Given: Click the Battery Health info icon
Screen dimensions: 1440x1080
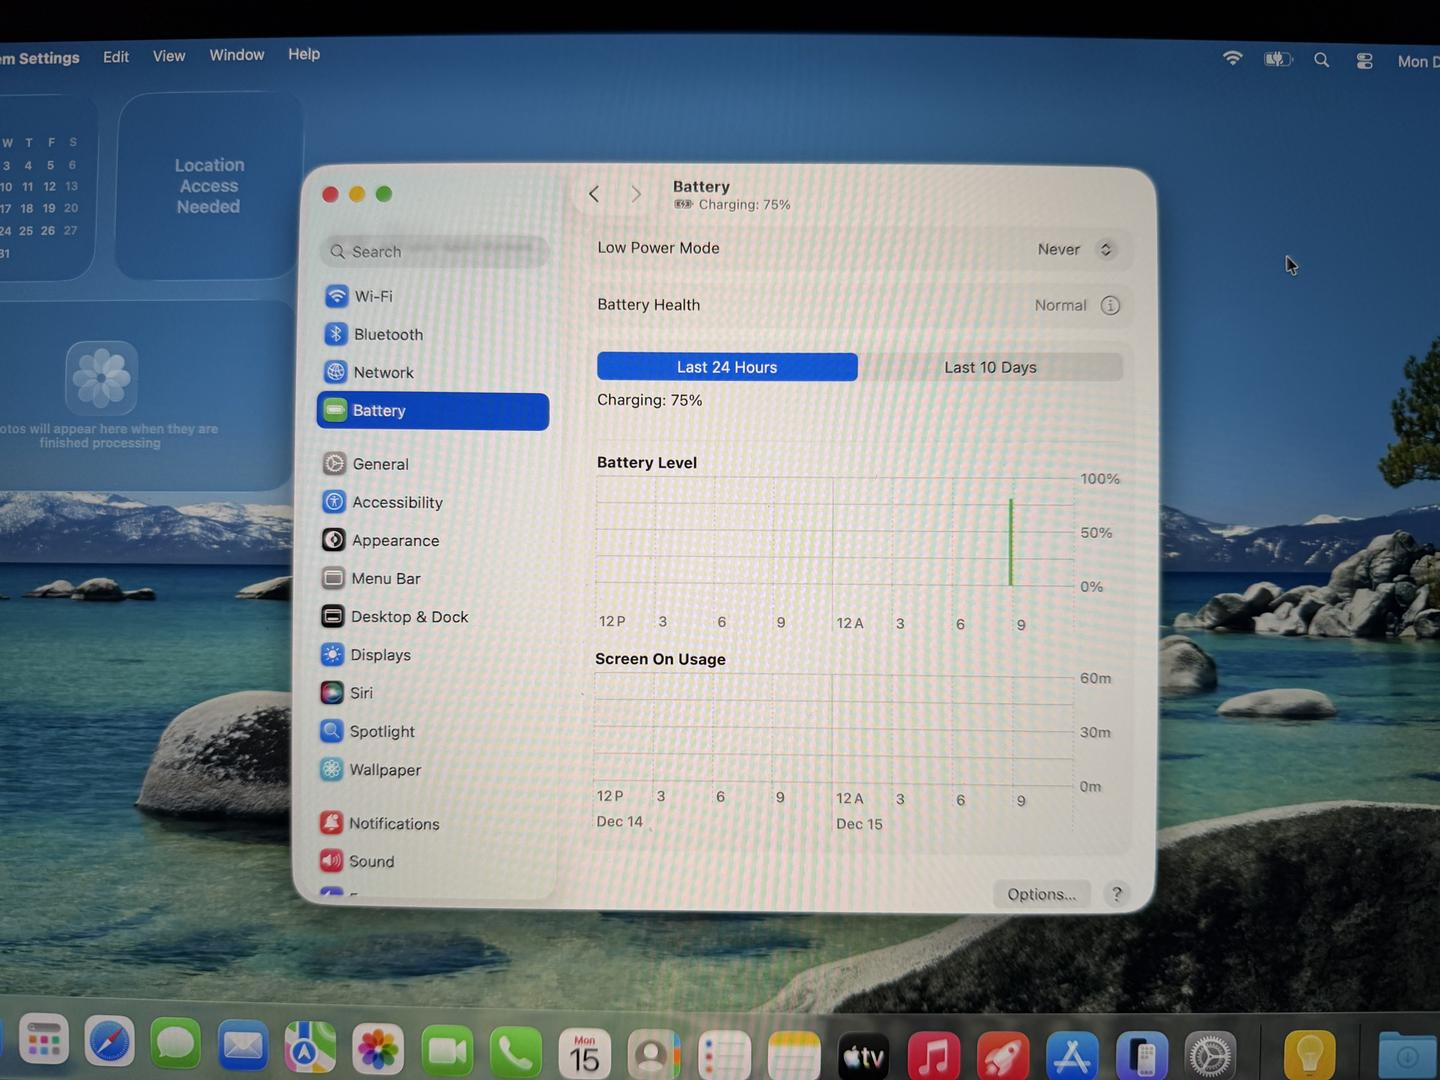Looking at the screenshot, I should 1110,305.
